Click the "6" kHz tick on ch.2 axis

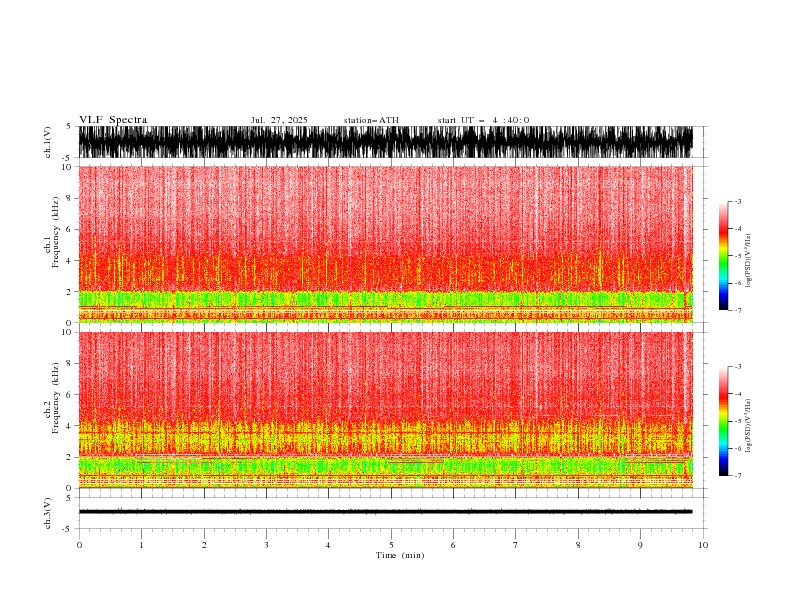click(69, 395)
